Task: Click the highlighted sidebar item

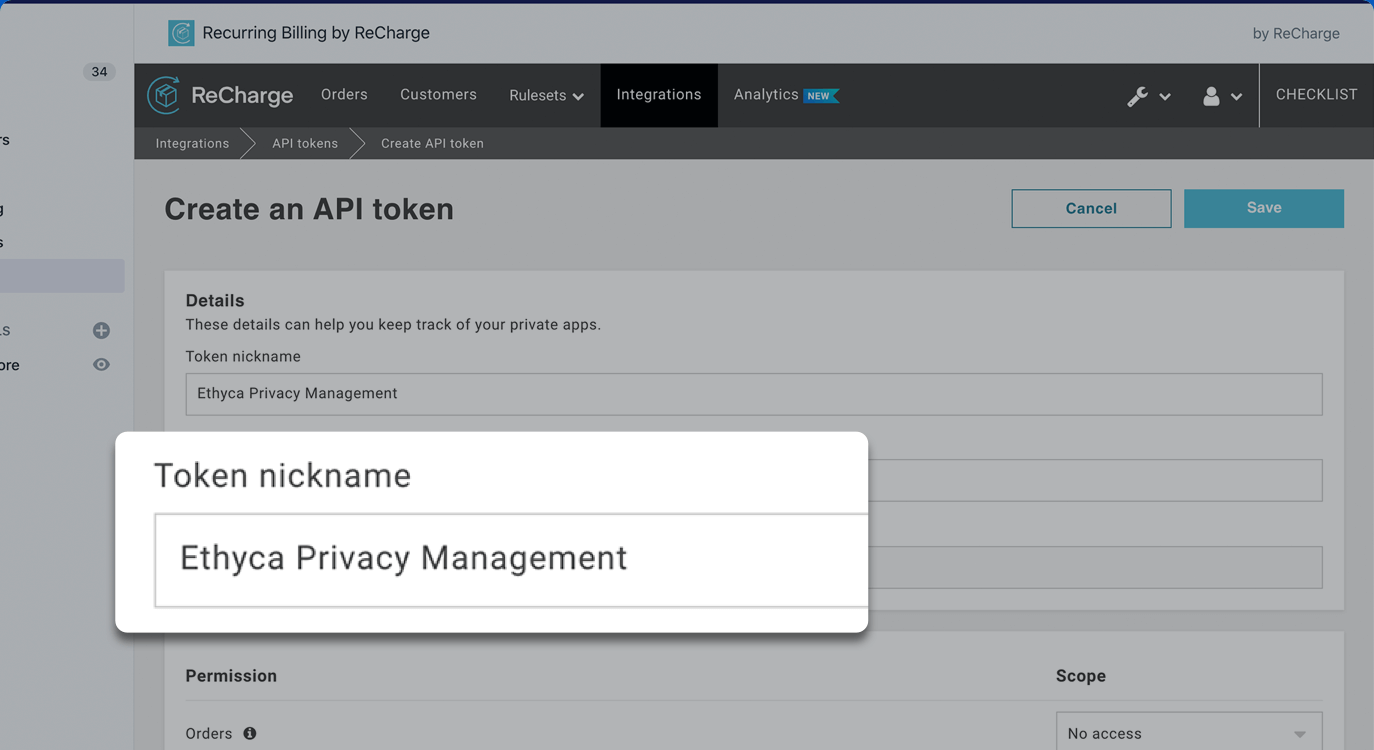Action: point(62,276)
